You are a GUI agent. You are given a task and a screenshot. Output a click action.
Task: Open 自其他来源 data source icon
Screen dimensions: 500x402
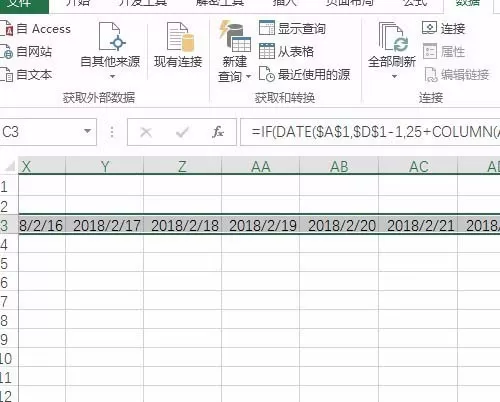(x=112, y=37)
